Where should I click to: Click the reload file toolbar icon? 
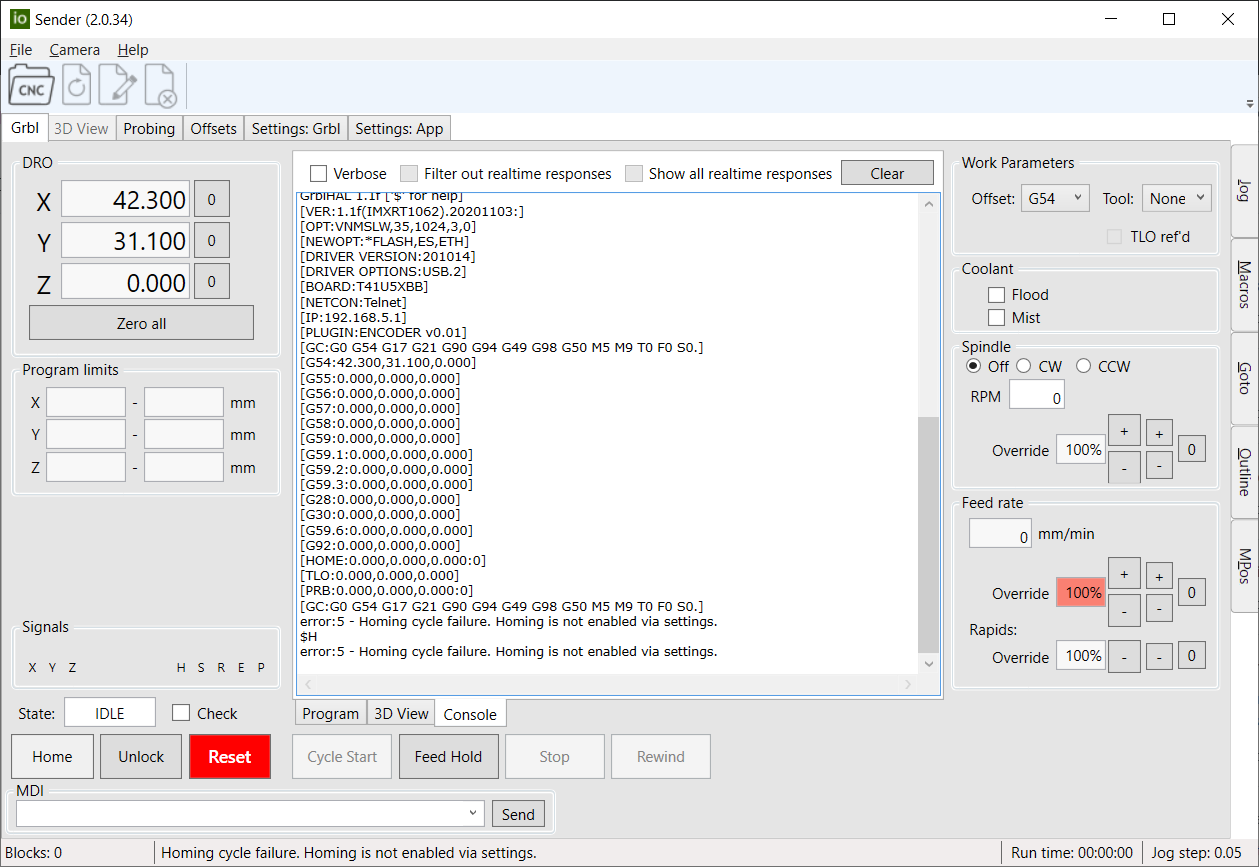click(77, 86)
